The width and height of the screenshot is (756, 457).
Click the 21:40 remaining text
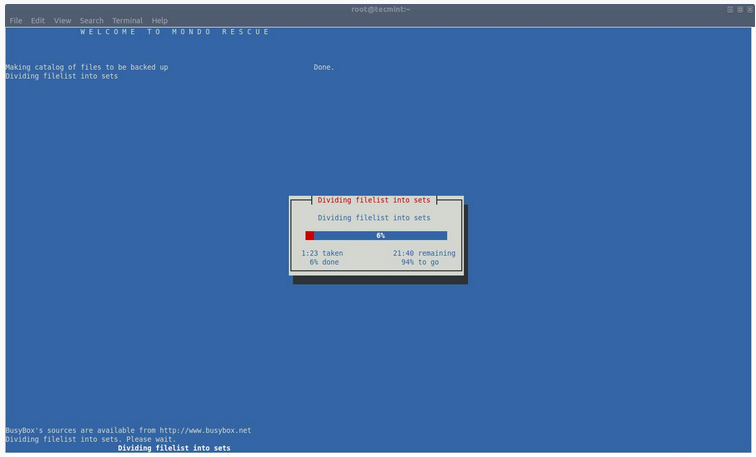click(x=424, y=253)
